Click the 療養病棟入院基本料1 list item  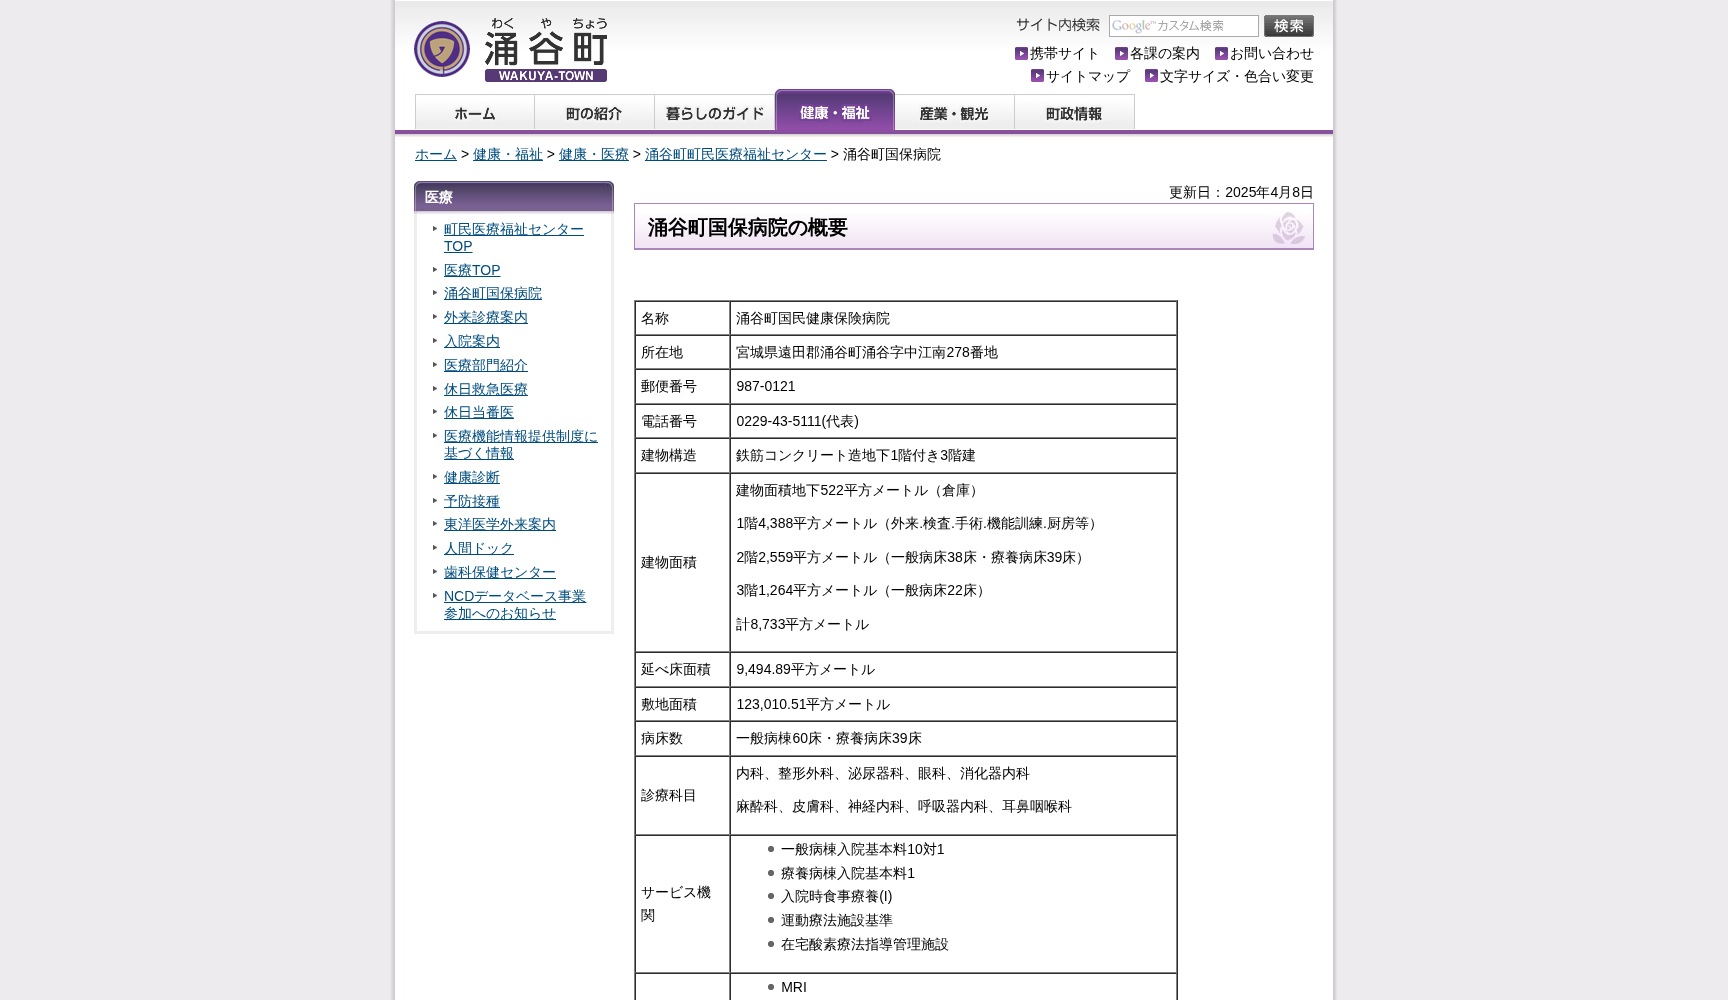click(848, 873)
